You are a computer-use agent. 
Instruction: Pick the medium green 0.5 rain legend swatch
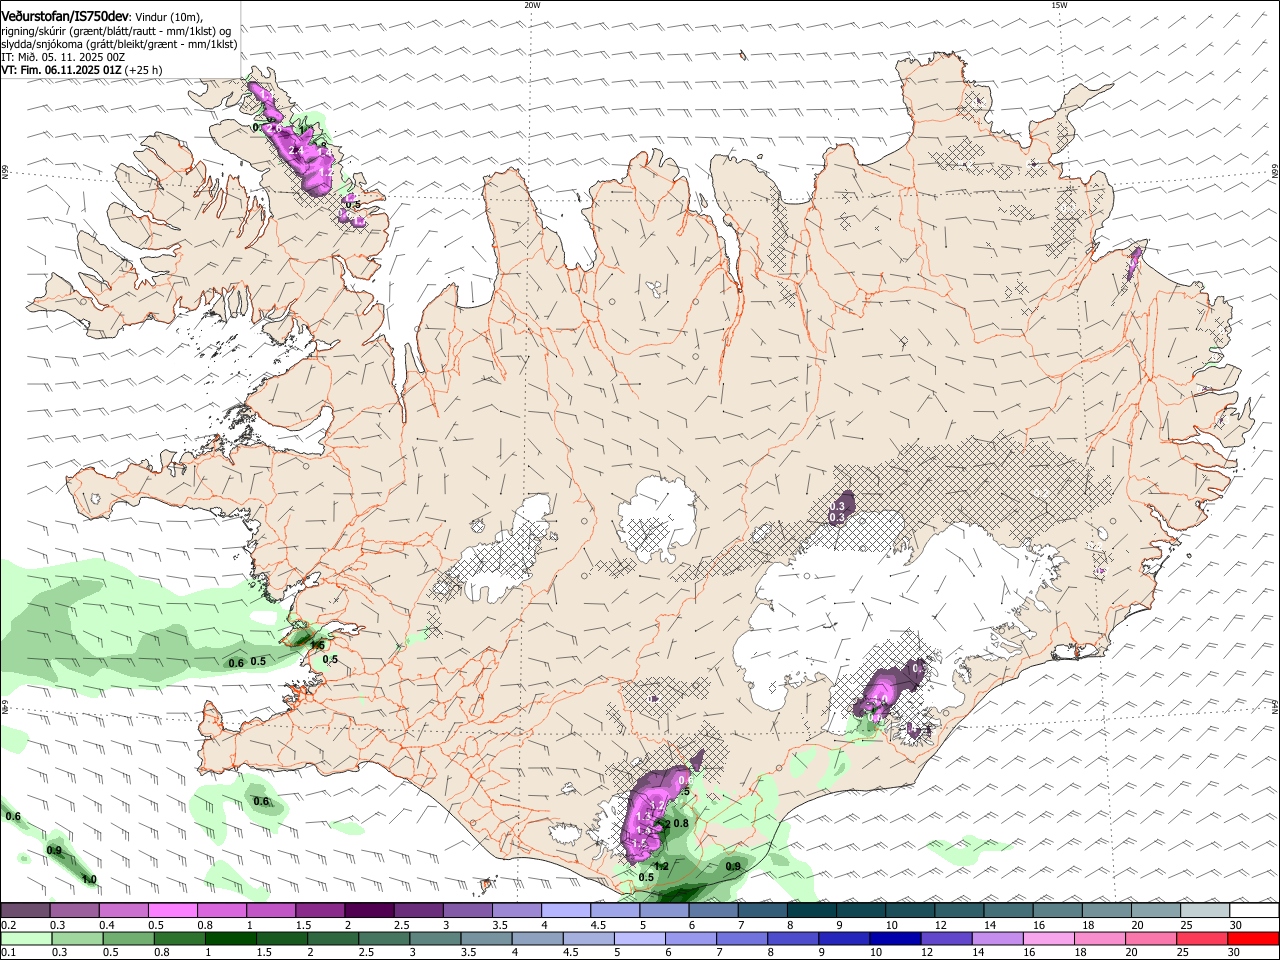click(x=128, y=939)
